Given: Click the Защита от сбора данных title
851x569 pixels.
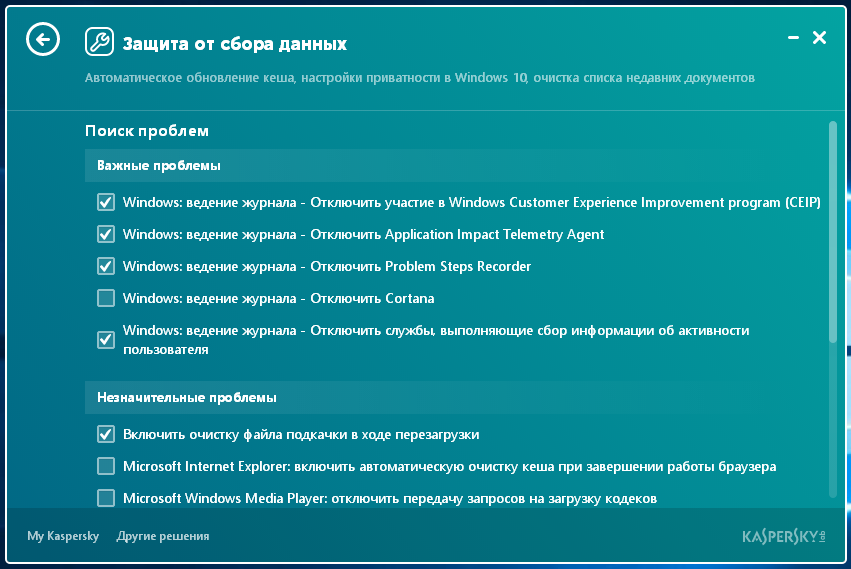Looking at the screenshot, I should click(x=234, y=43).
